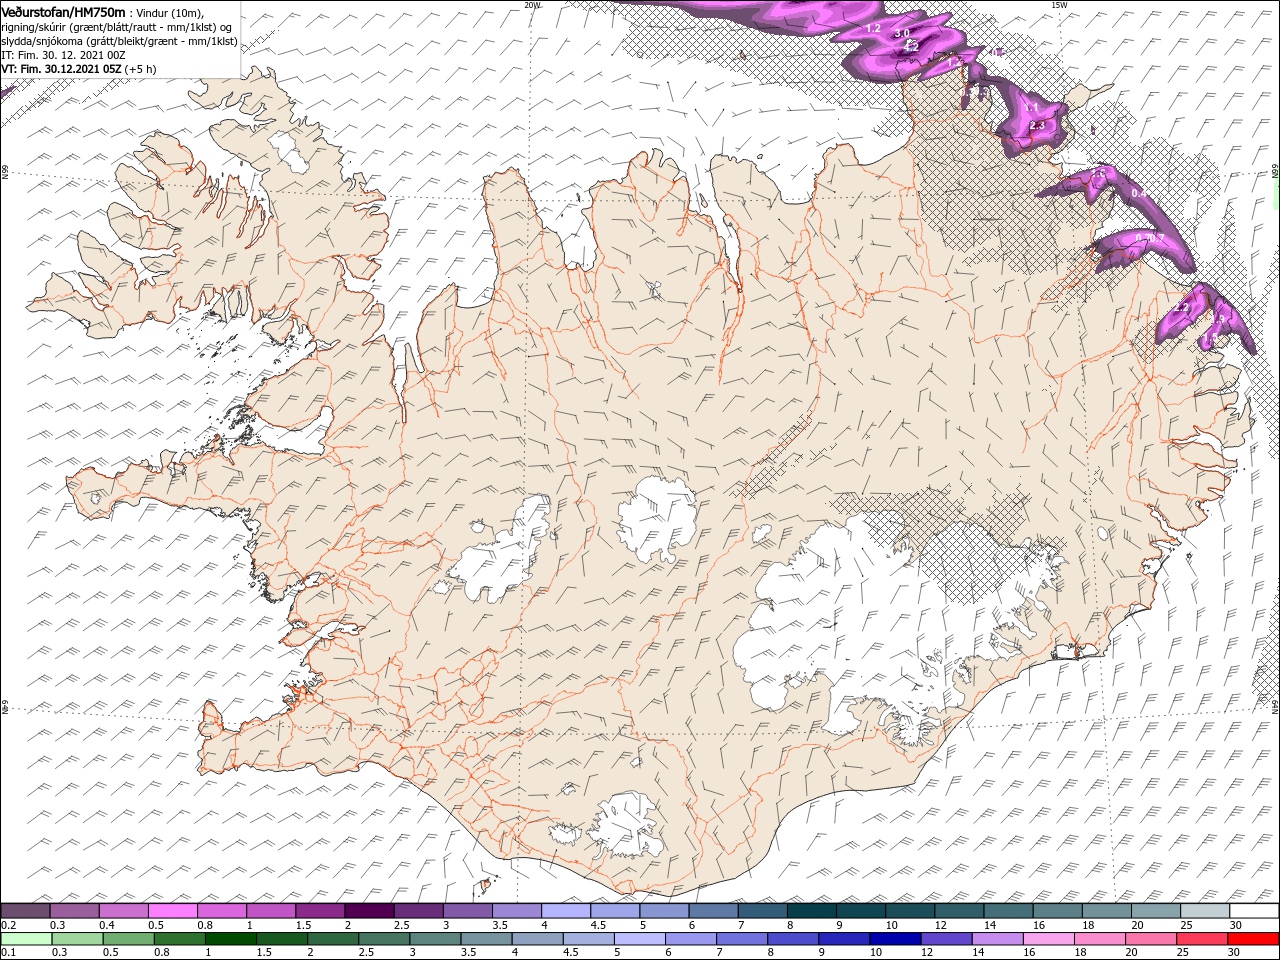
Task: Click the green 0.8 swatch in lower legend
Action: [179, 939]
